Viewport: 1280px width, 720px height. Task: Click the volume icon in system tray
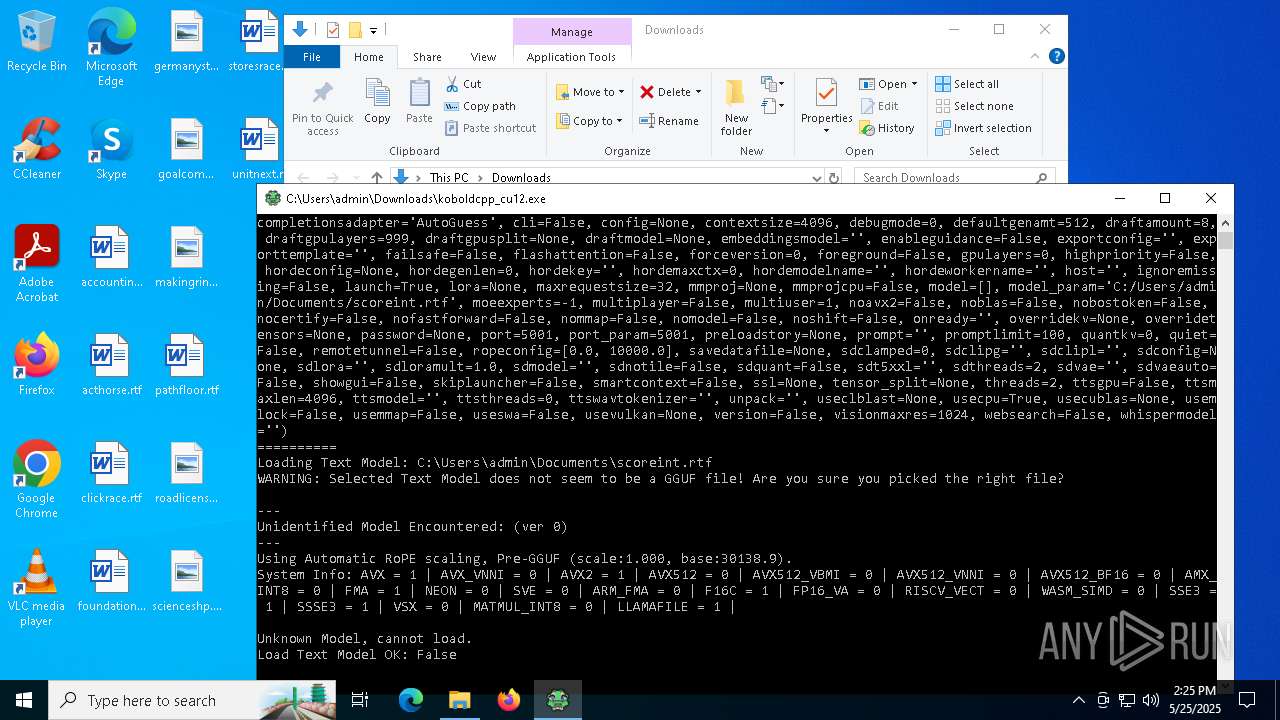click(x=1150, y=700)
